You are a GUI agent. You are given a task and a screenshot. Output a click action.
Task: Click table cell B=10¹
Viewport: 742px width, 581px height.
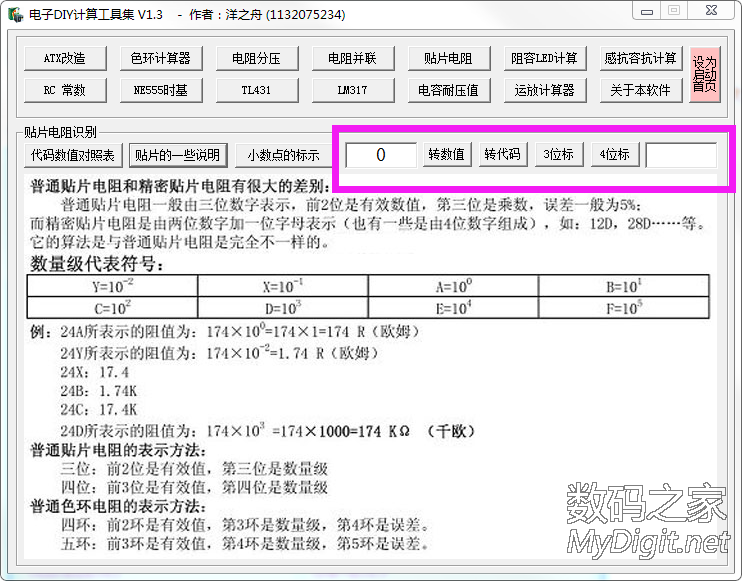coord(624,286)
